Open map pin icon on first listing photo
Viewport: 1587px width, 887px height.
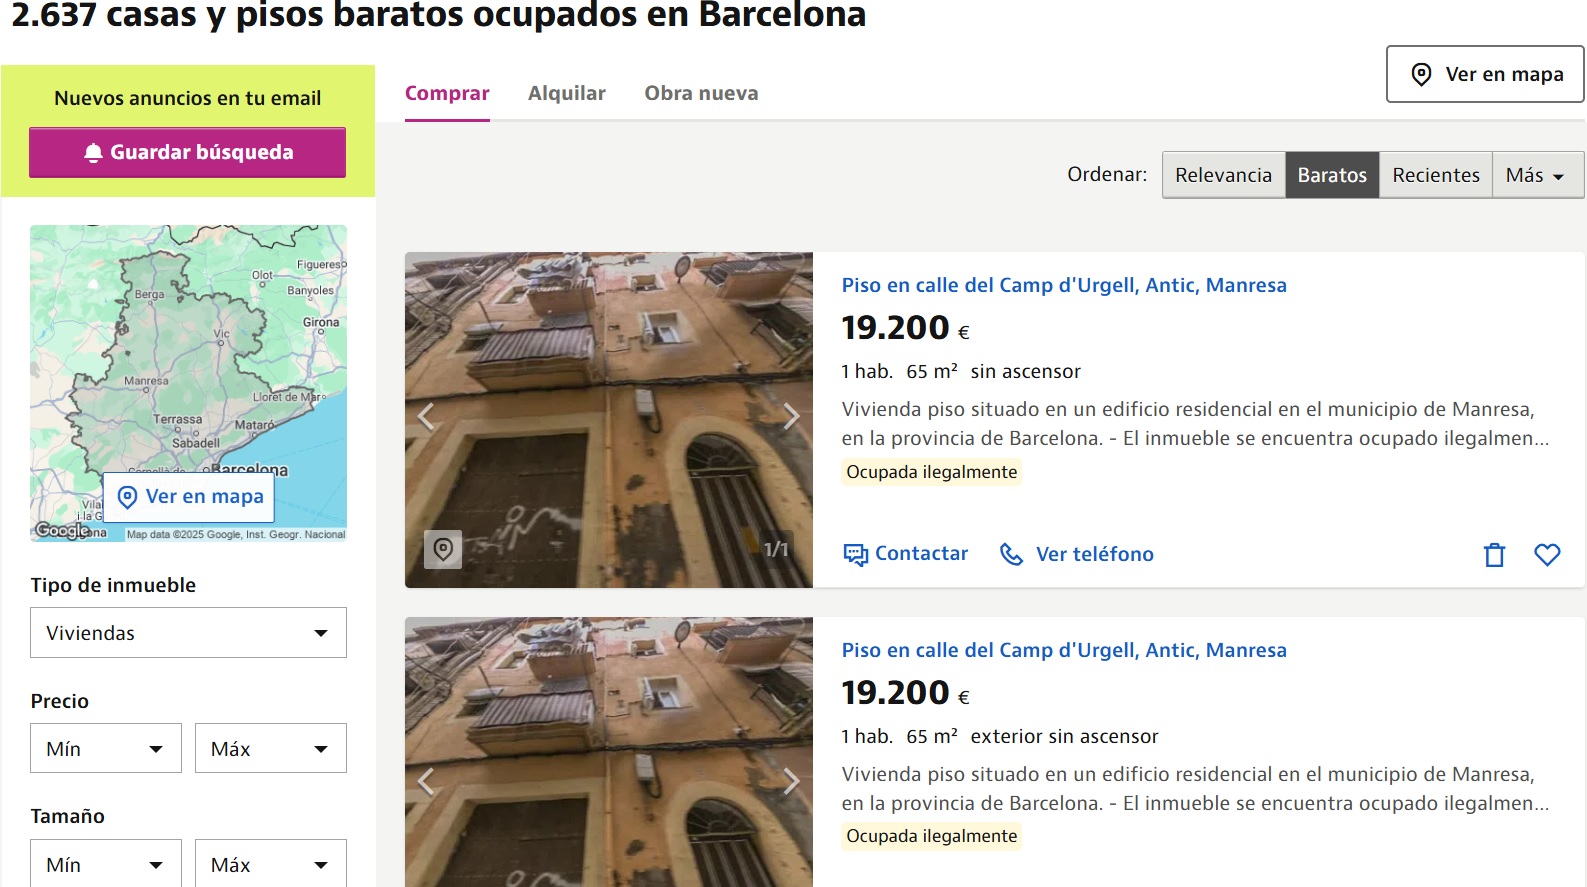(443, 549)
